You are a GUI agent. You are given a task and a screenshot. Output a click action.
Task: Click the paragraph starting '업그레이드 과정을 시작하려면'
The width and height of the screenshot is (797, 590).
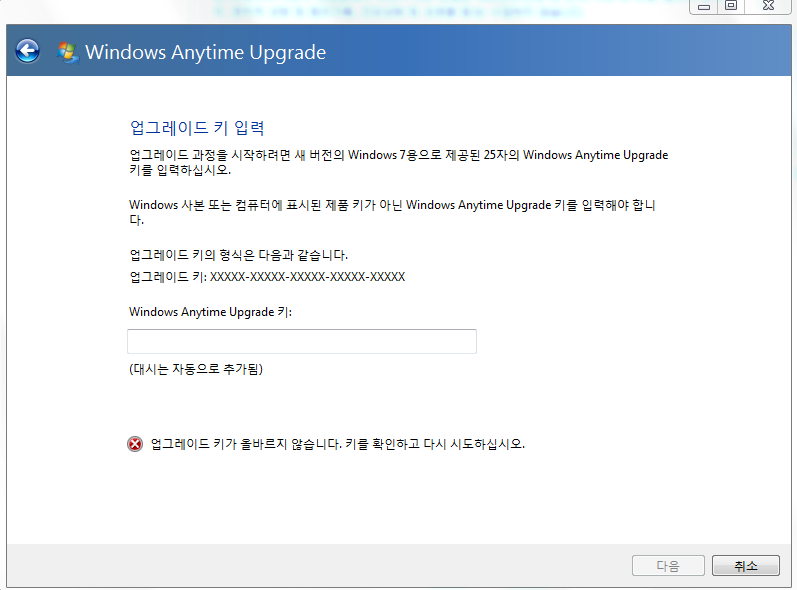click(x=398, y=162)
